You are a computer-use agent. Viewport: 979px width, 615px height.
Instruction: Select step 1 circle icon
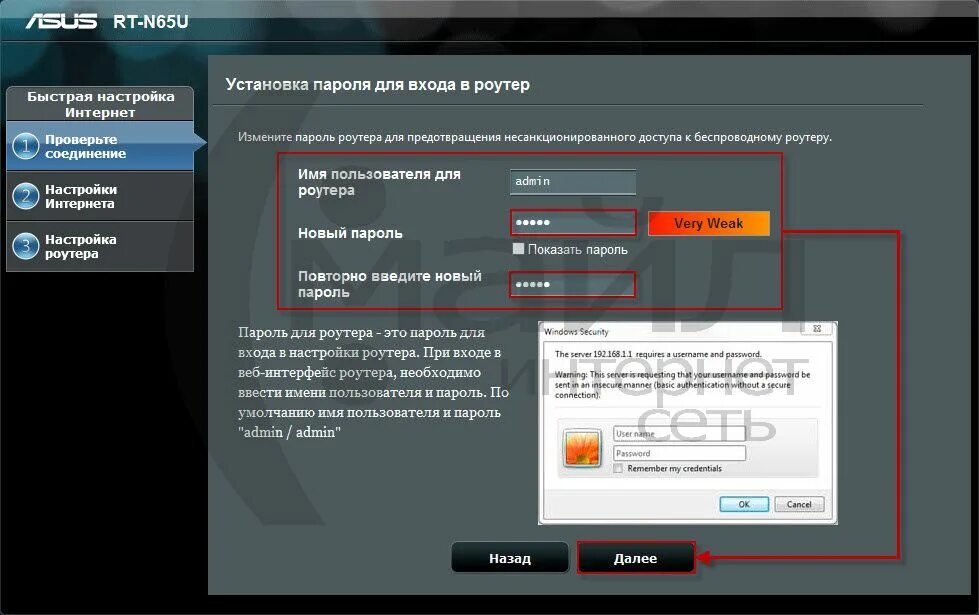26,146
